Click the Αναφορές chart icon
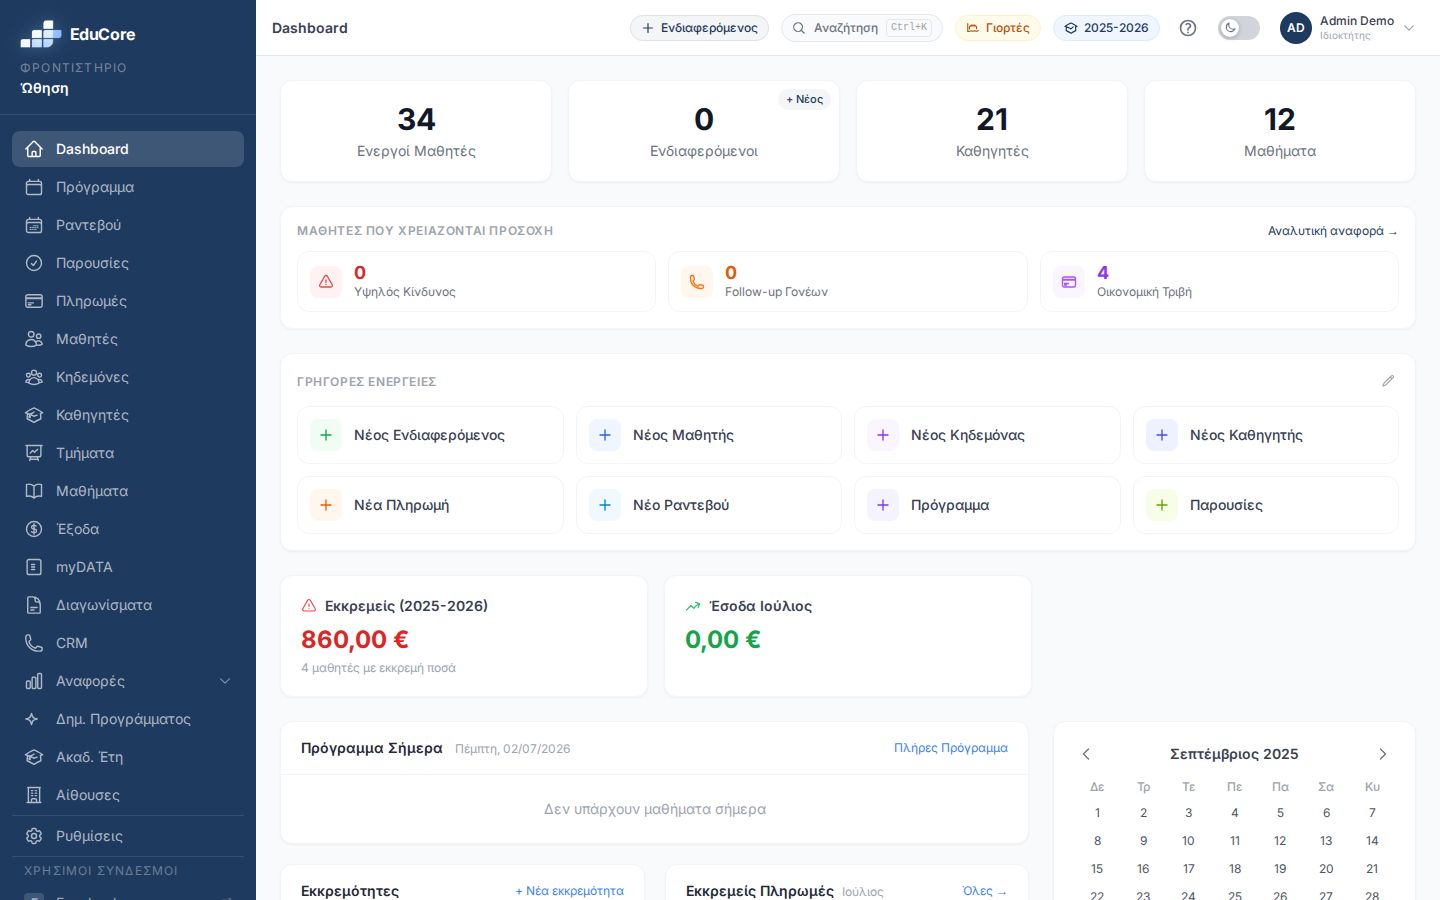Image resolution: width=1440 pixels, height=900 pixels. [x=34, y=681]
